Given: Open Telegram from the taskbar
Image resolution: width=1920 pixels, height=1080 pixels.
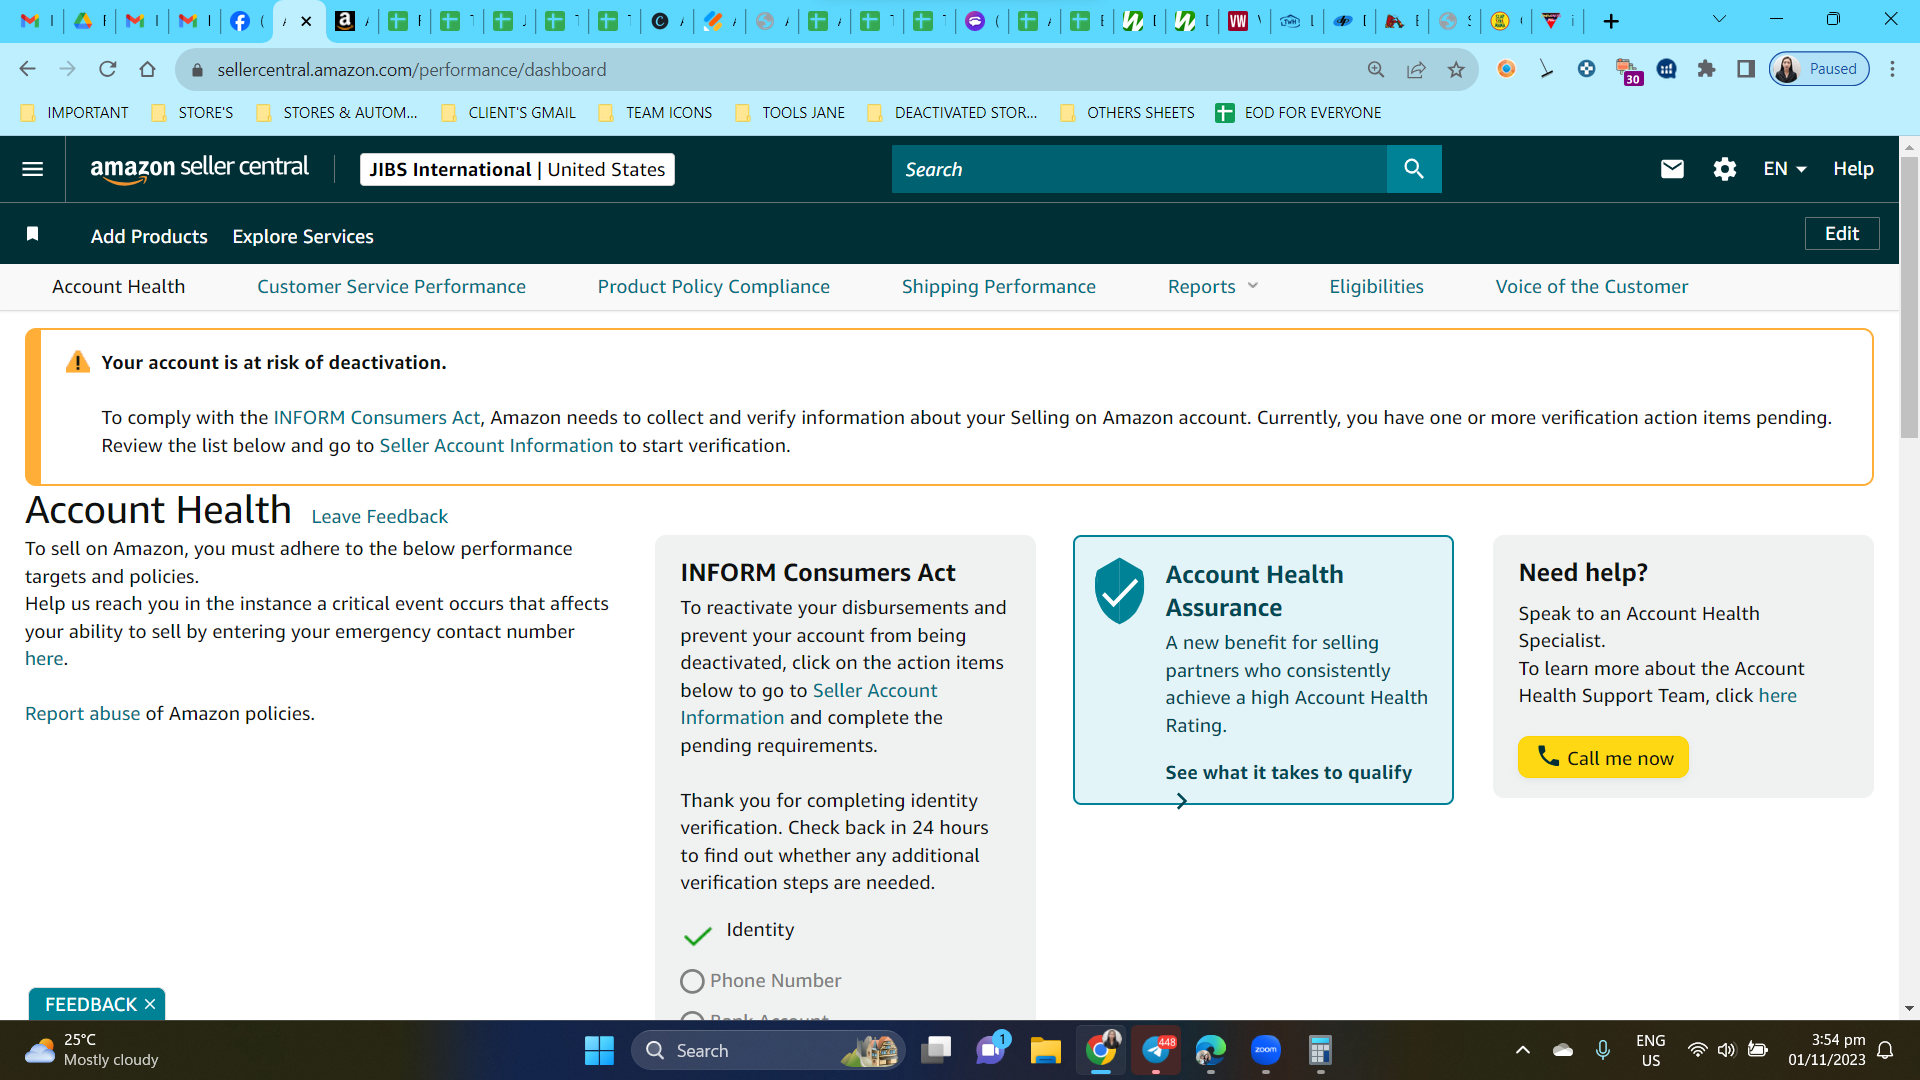Looking at the screenshot, I should click(x=1156, y=1050).
